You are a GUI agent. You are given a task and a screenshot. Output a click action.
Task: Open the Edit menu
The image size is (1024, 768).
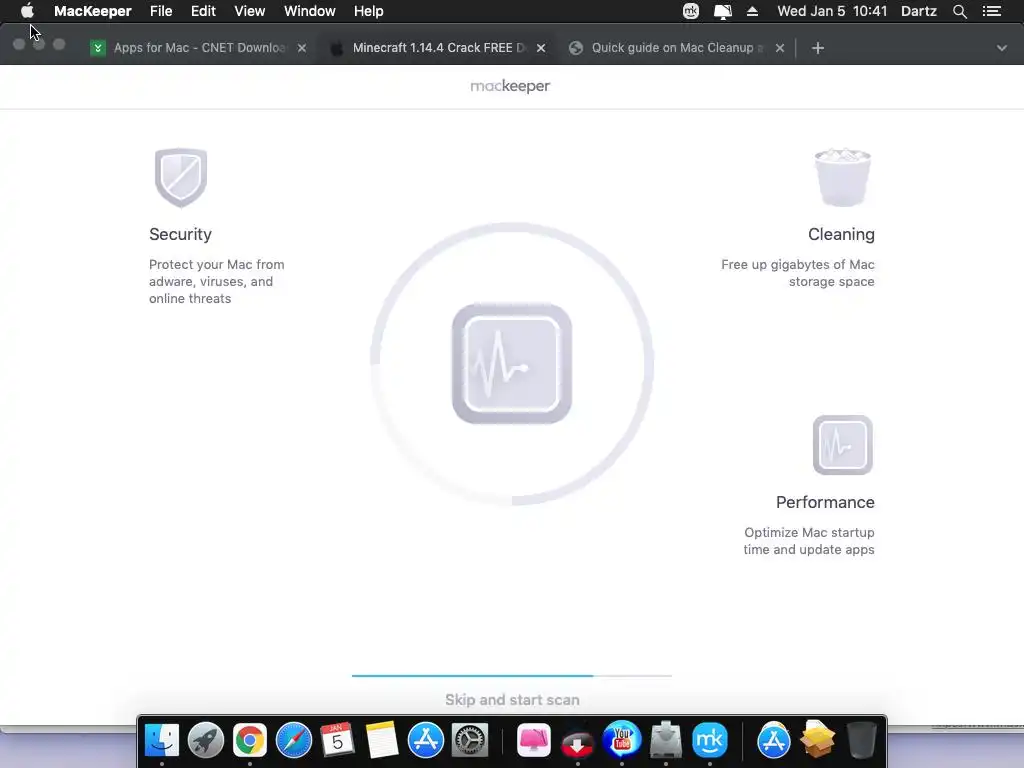(x=203, y=11)
